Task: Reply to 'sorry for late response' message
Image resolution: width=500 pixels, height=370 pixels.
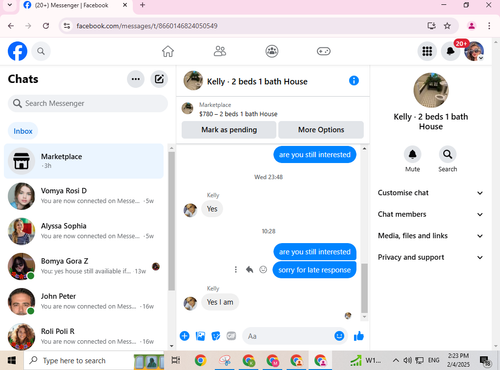Action: tap(249, 269)
